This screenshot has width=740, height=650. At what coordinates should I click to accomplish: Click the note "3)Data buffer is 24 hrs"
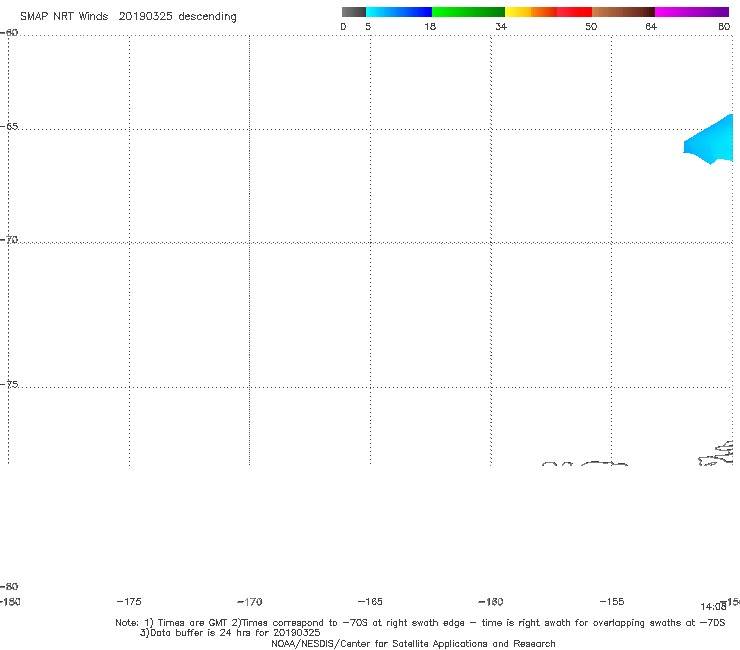tap(230, 633)
